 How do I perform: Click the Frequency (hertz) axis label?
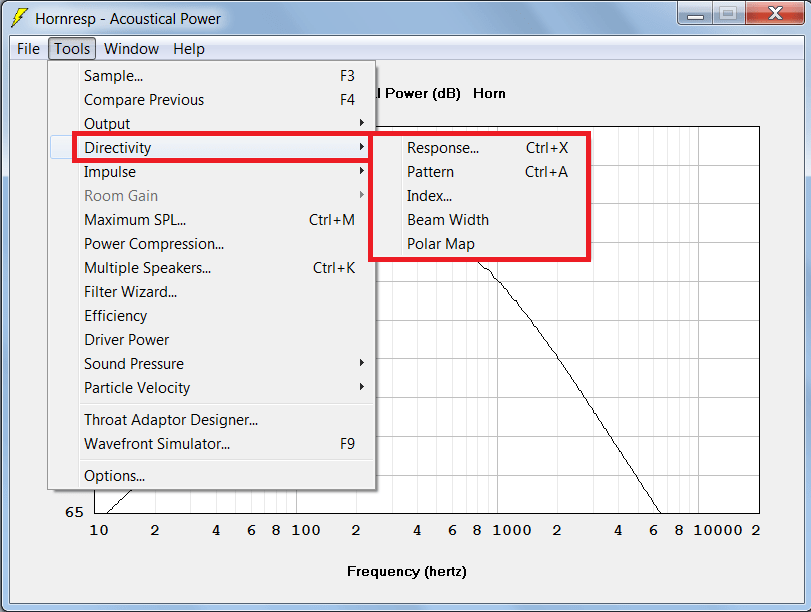coord(407,571)
